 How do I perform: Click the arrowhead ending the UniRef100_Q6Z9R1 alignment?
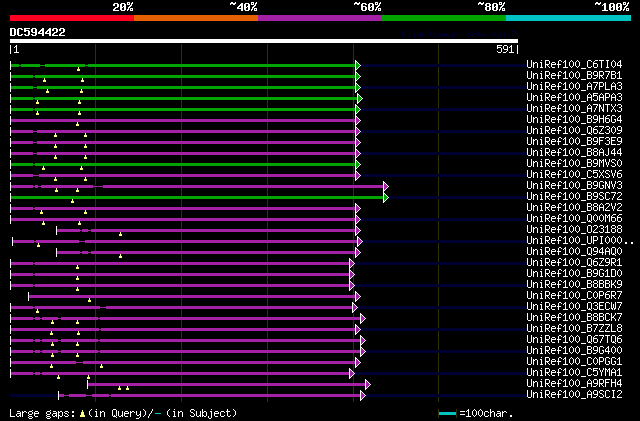pos(352,264)
